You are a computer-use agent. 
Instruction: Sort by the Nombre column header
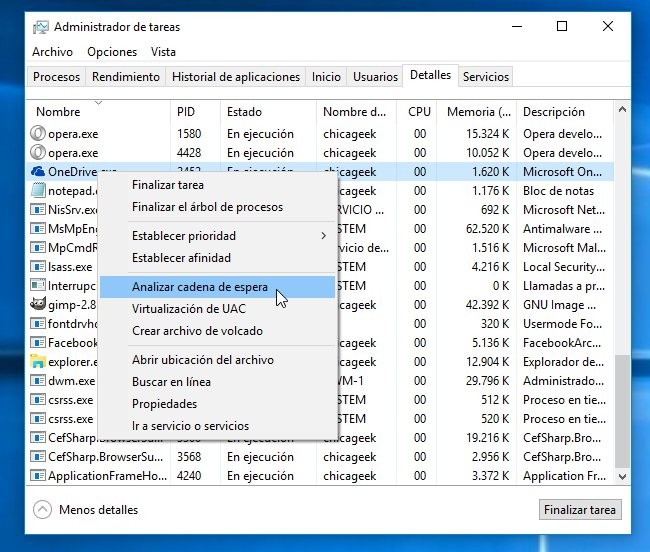click(58, 112)
